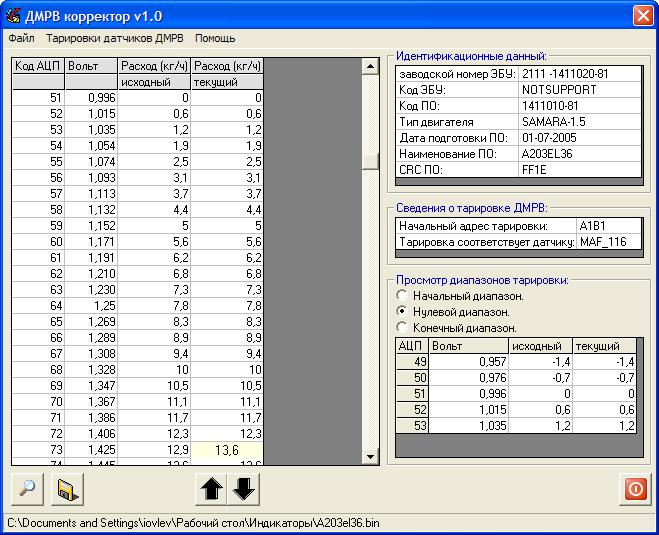
Task: Click the floppy disk save icon
Action: tap(67, 489)
